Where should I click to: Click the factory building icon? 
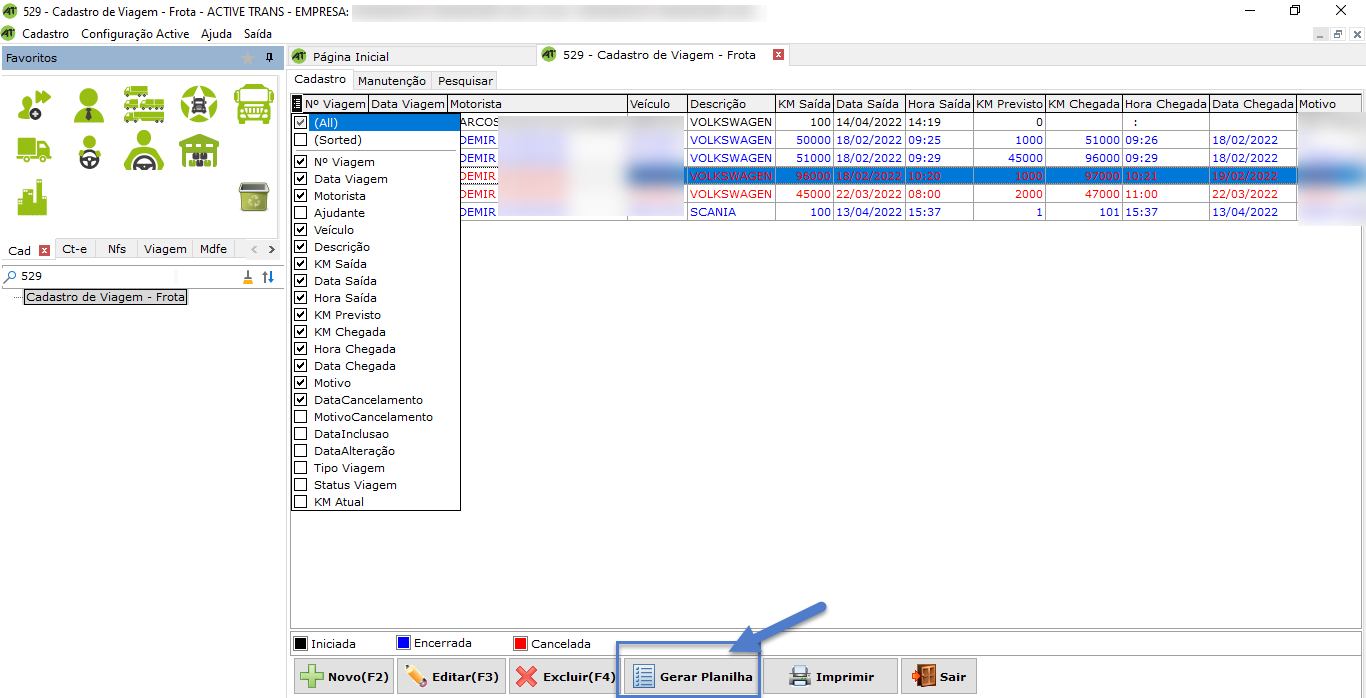click(x=33, y=197)
